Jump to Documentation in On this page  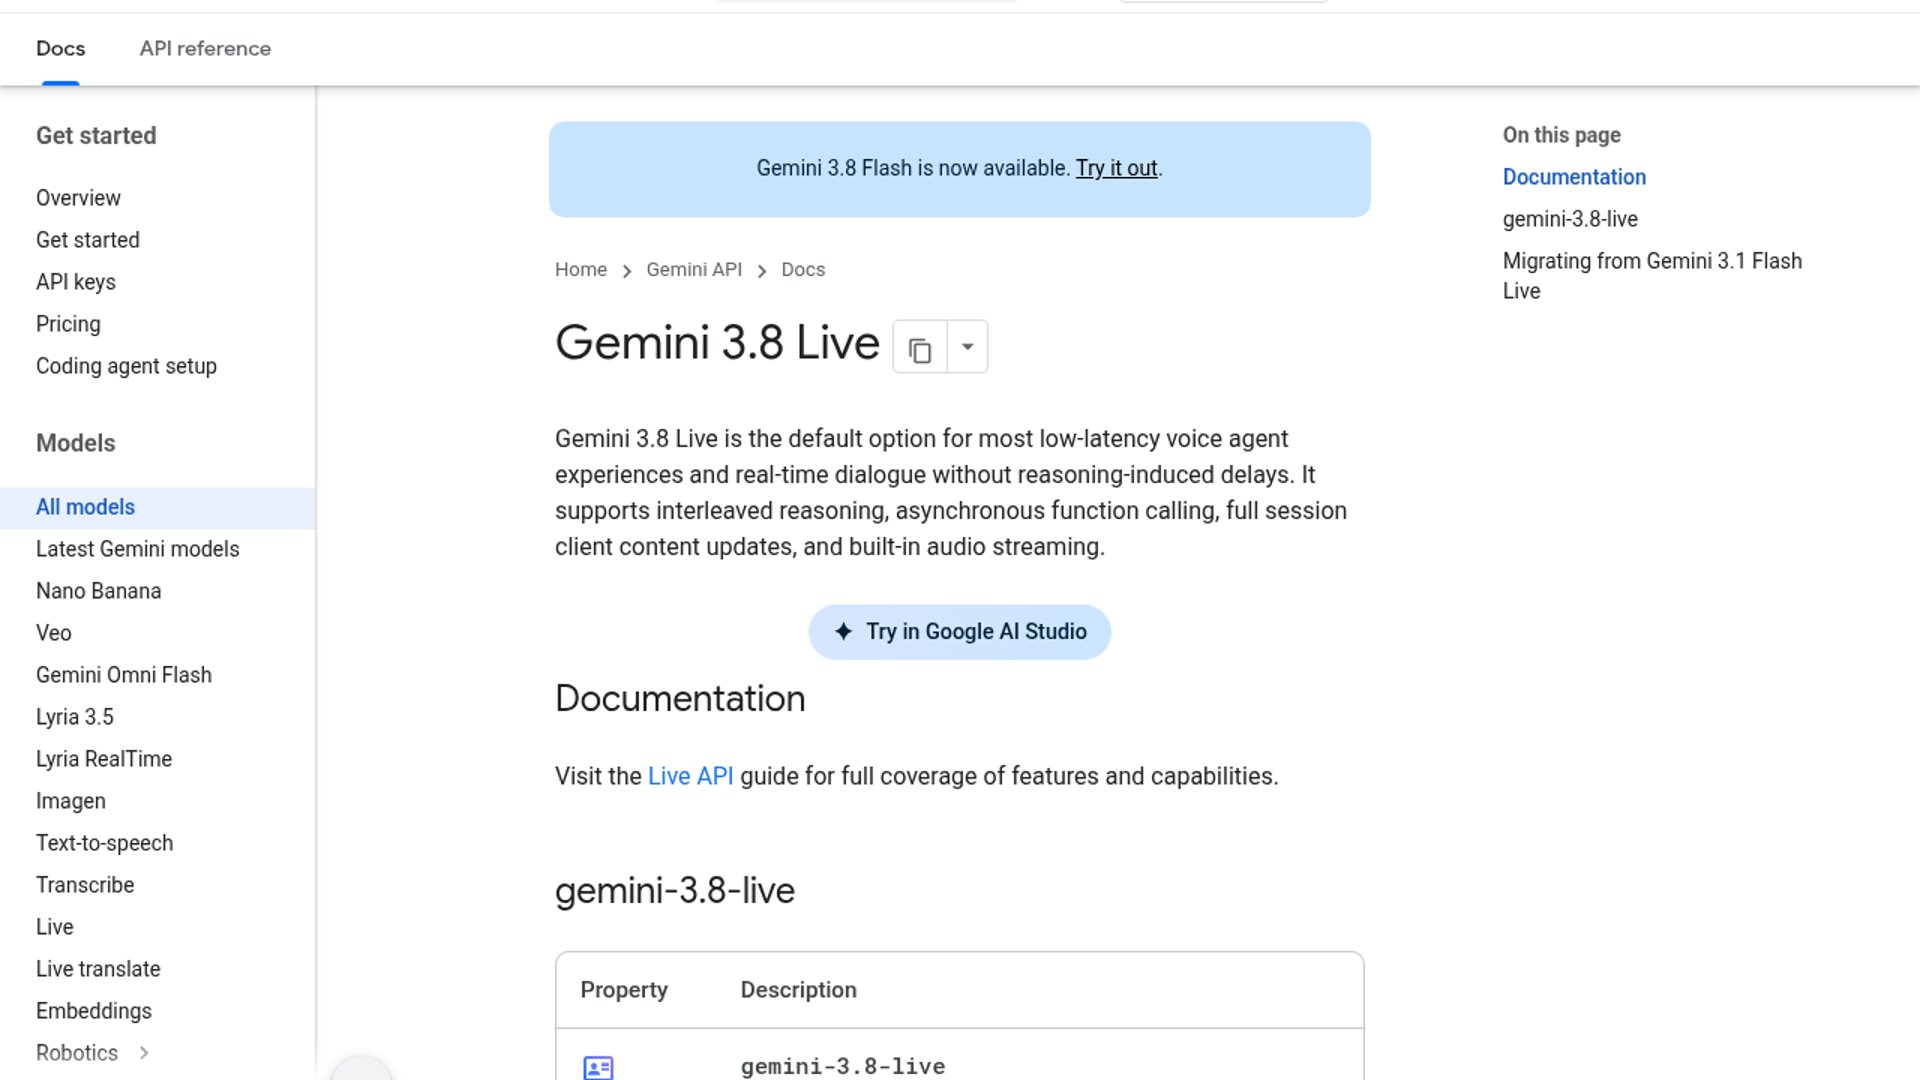(1574, 177)
